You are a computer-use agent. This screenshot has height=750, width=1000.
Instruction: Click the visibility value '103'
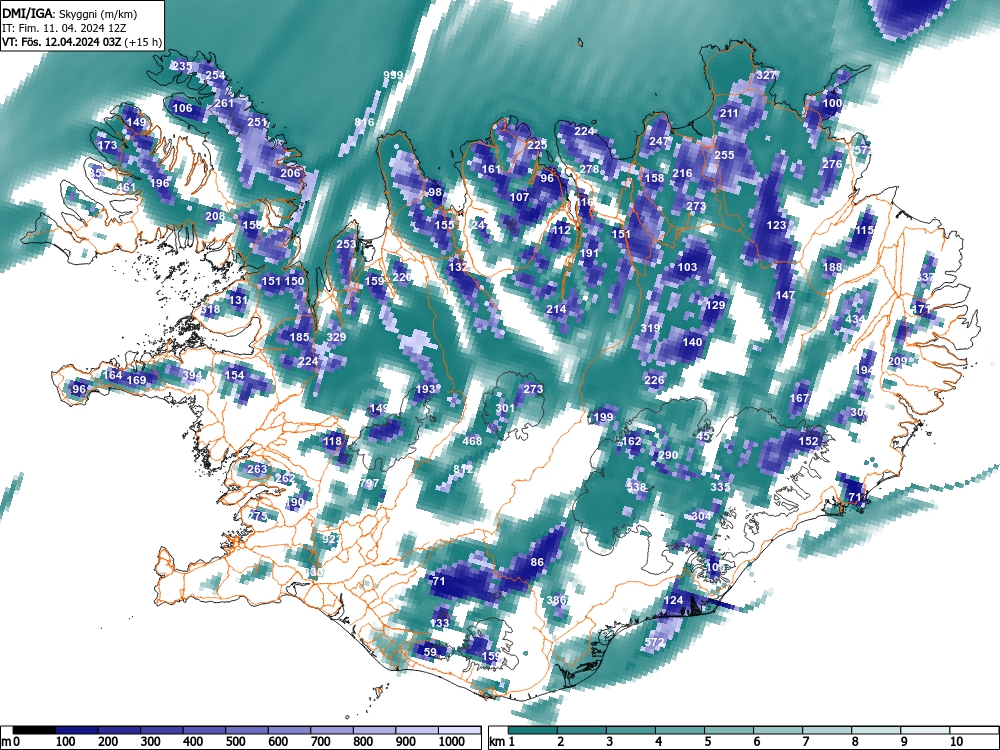pos(687,267)
